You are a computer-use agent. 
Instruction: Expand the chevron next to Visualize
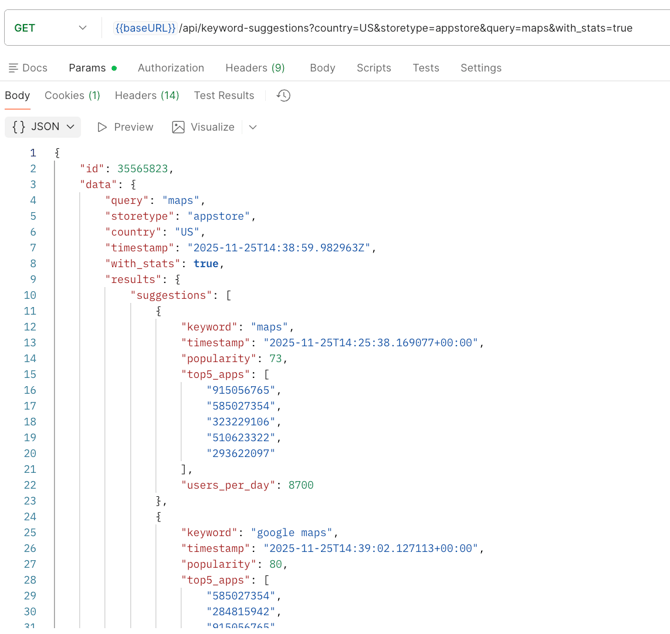click(x=253, y=127)
